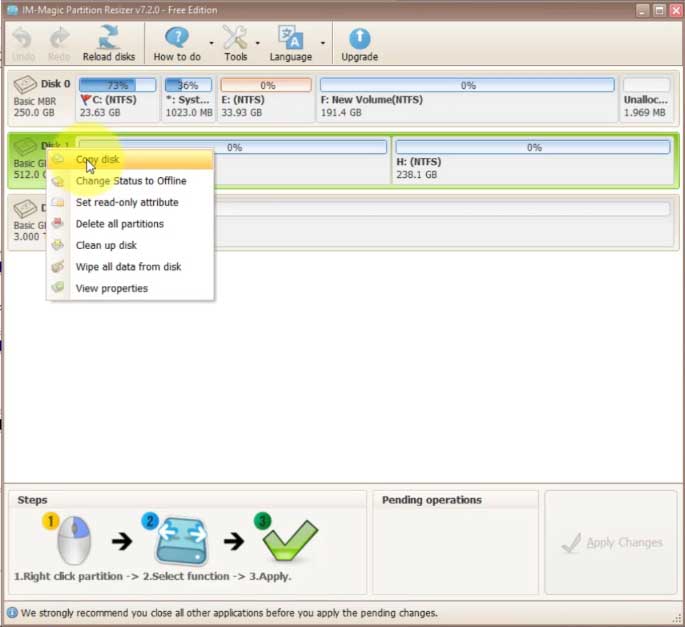Click the Copy disk menu icon
Viewport: 685px width, 627px height.
(58, 159)
